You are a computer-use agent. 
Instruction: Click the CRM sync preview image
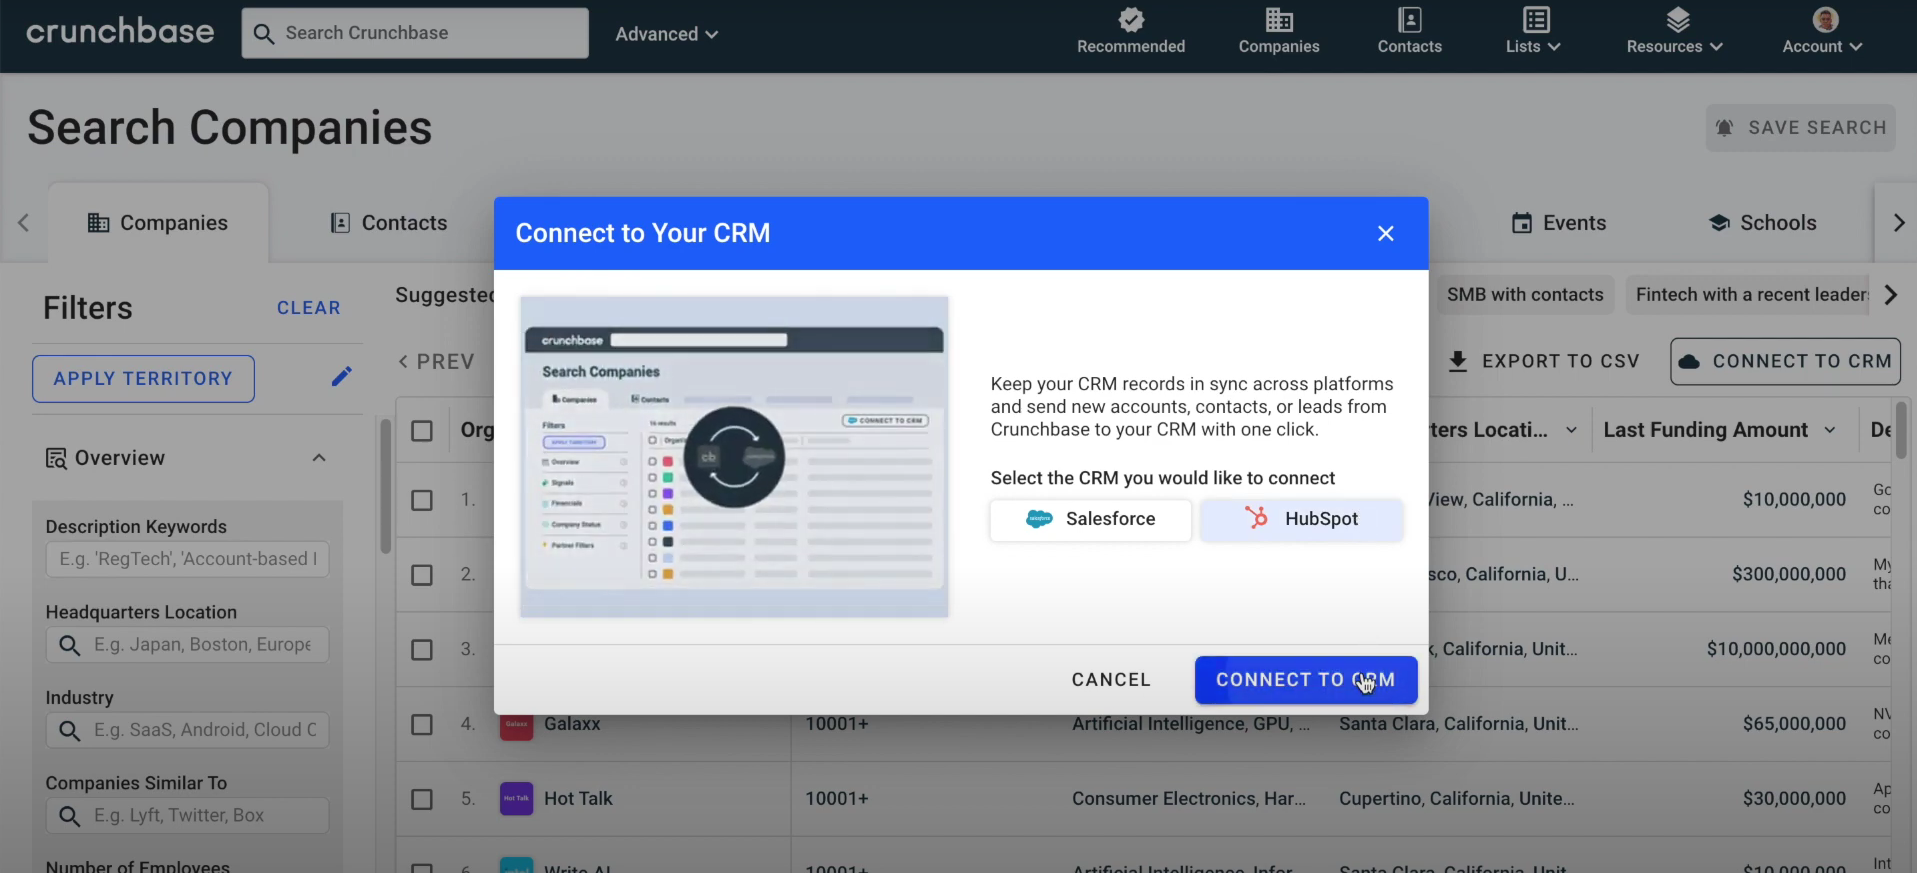tap(734, 456)
